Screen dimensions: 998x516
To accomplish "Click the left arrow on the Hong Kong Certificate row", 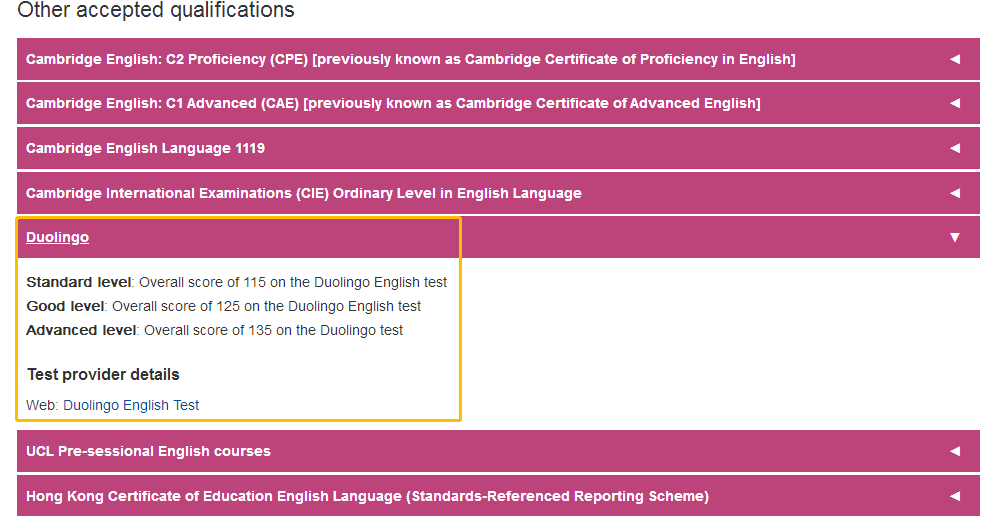I will pyautogui.click(x=955, y=496).
